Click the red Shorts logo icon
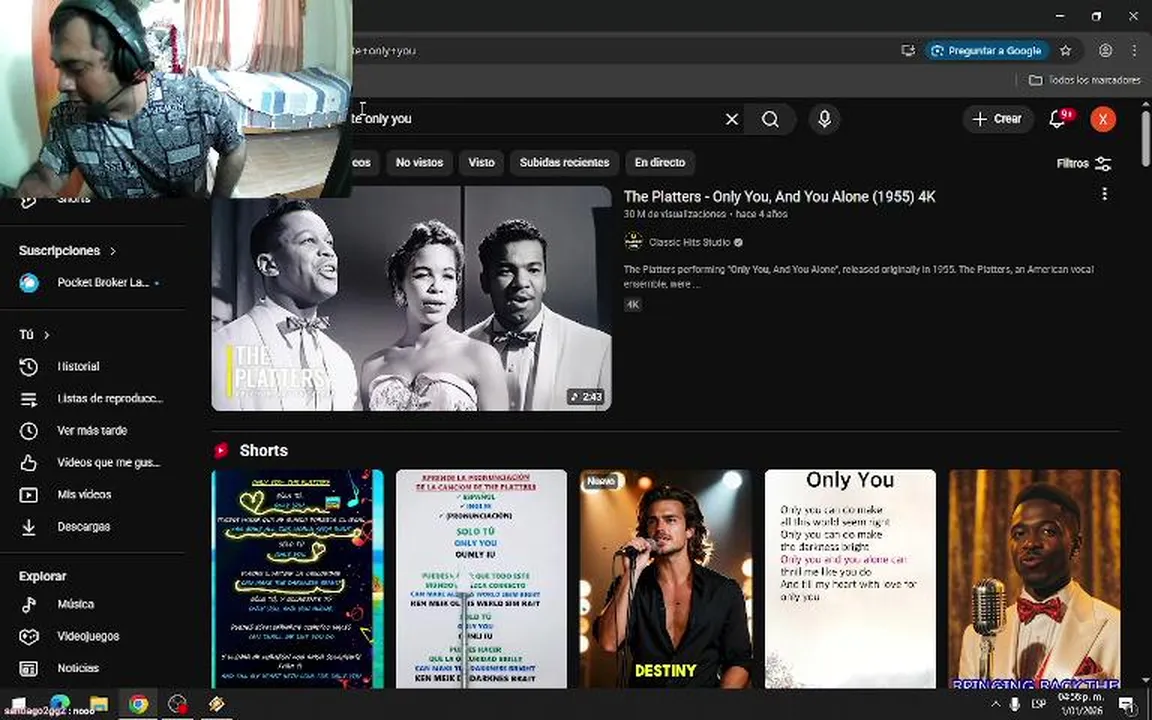Image resolution: width=1152 pixels, height=720 pixels. coord(221,450)
